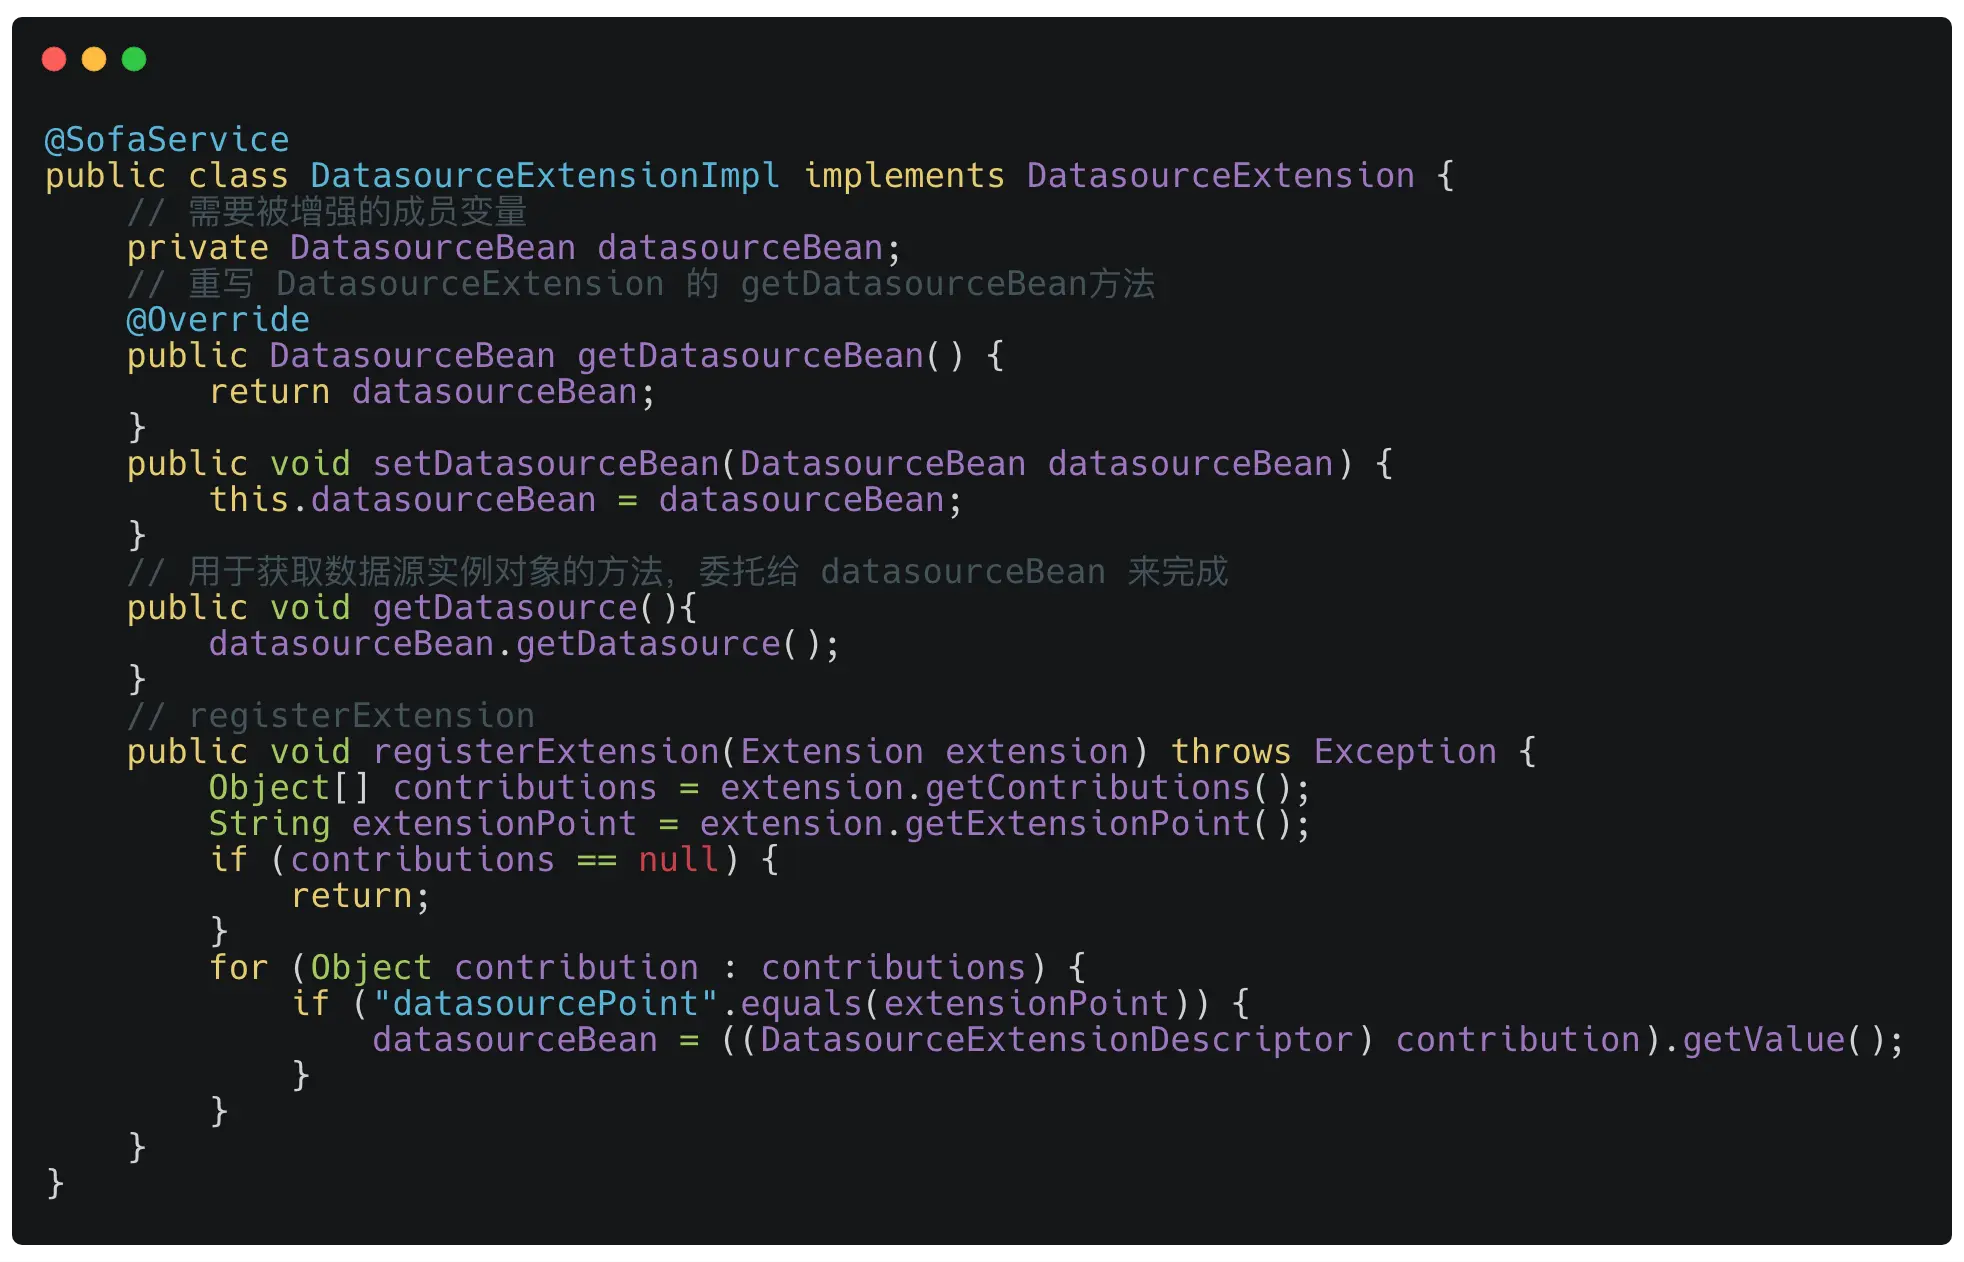Click the implements keyword

point(904,176)
